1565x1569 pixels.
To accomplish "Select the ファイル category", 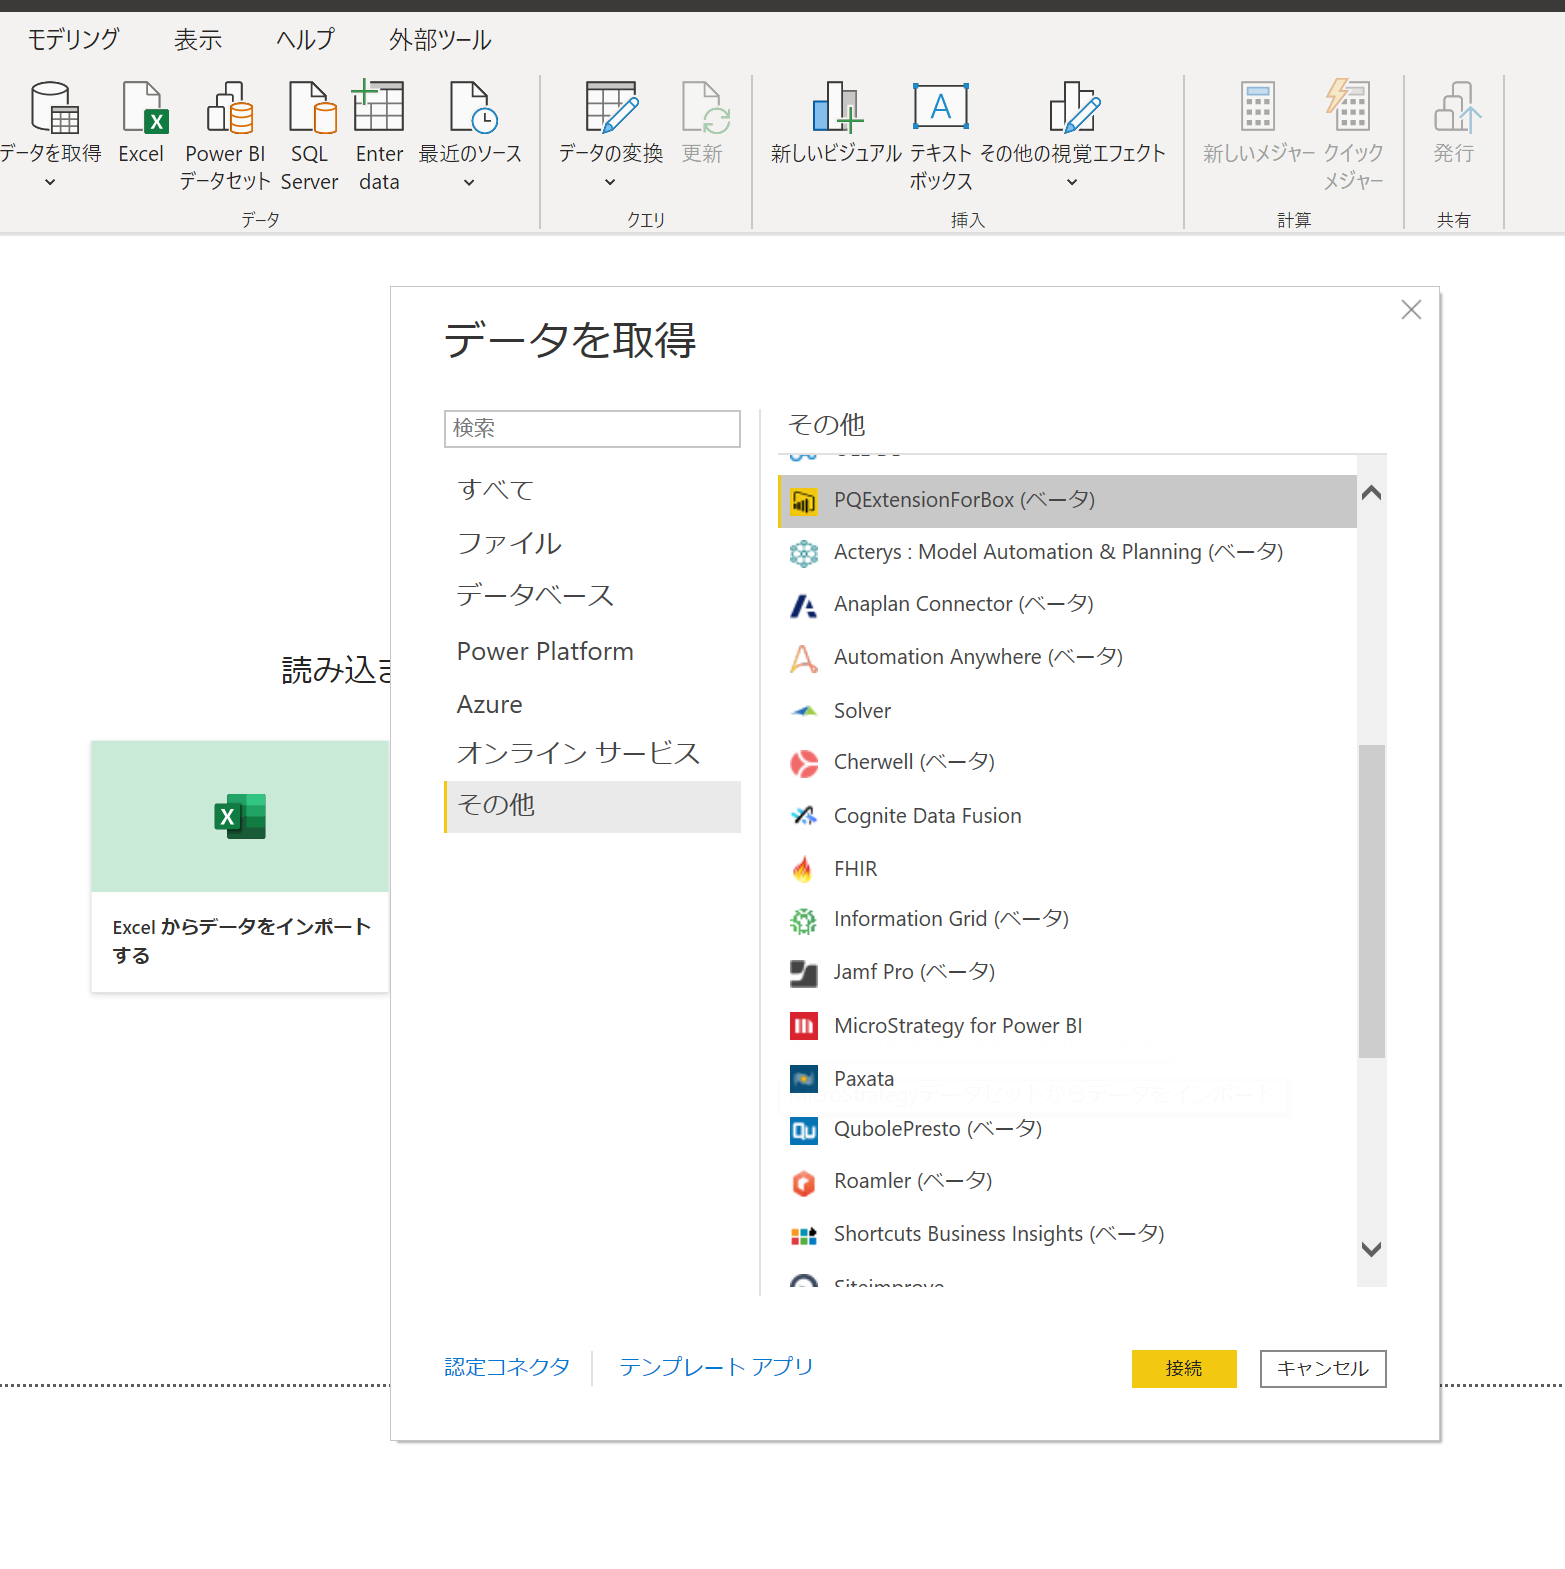I will 592,543.
